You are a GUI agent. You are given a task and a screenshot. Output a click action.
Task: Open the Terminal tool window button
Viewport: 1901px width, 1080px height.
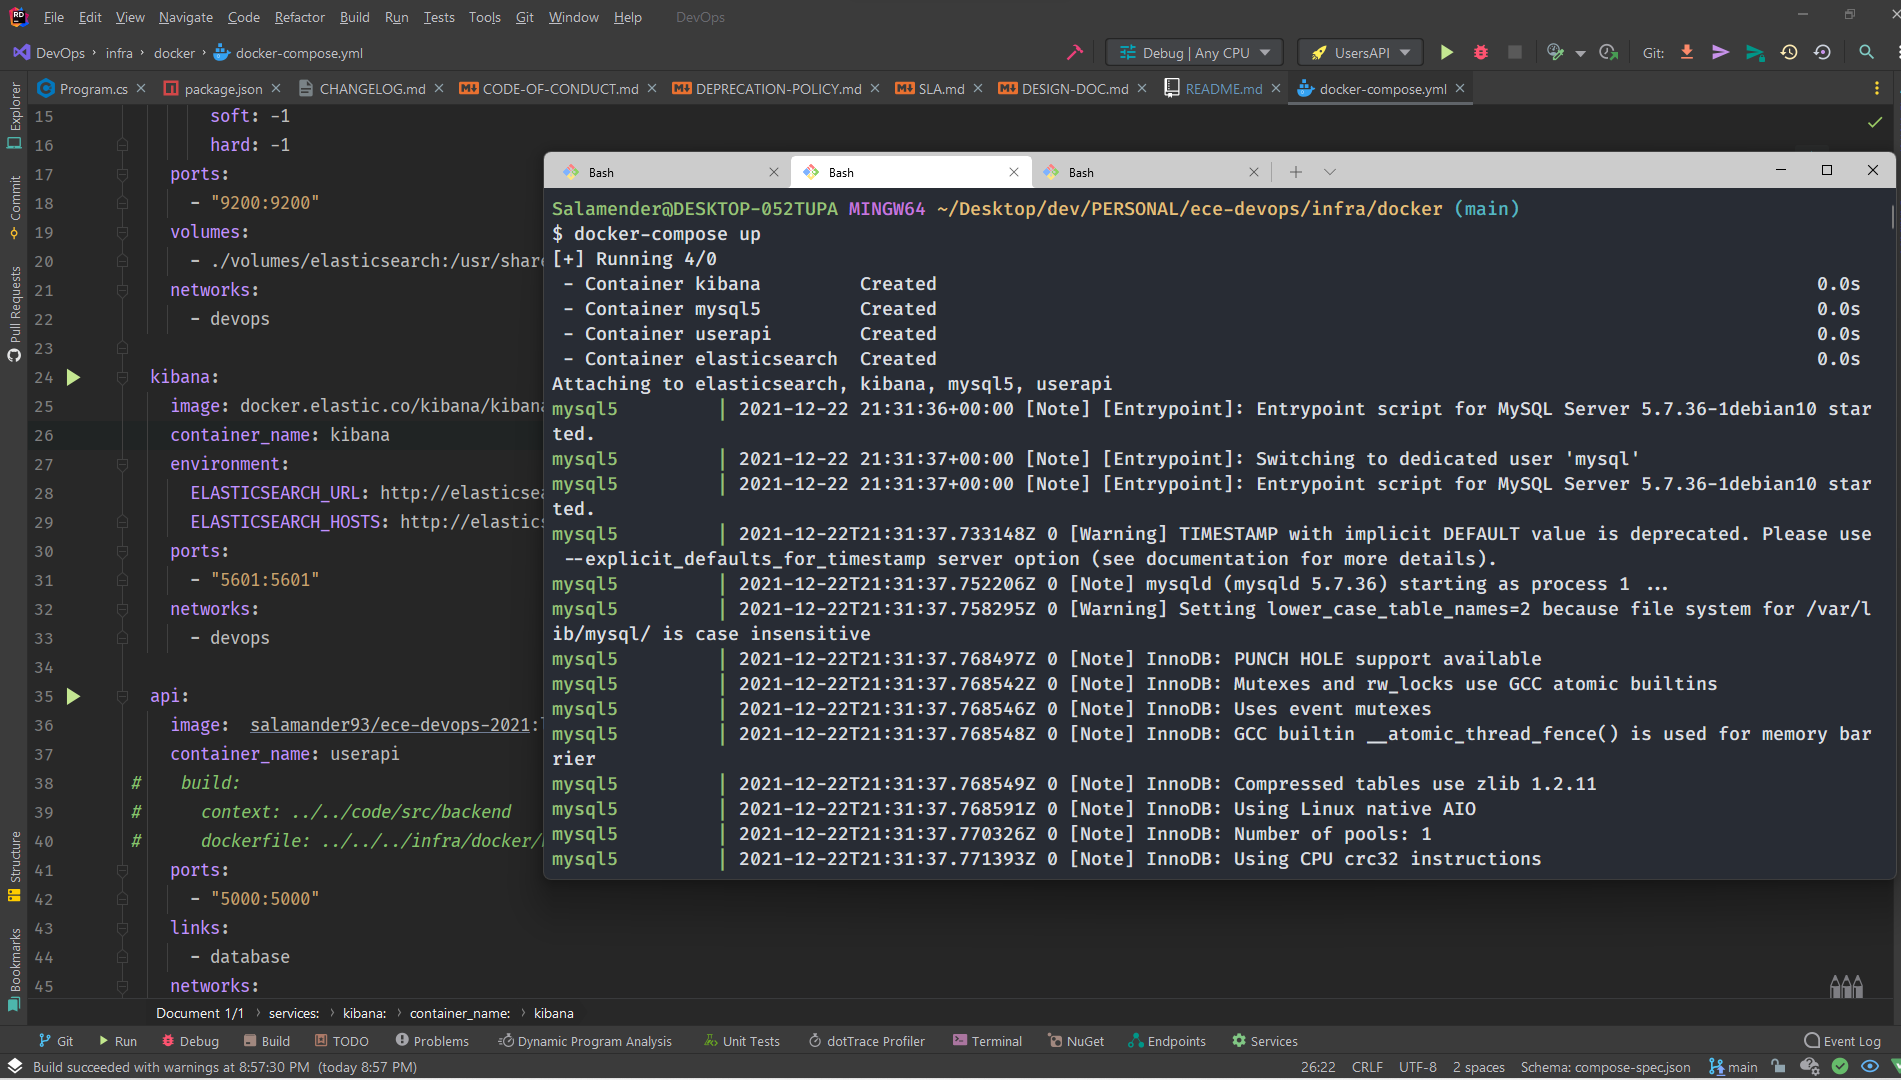pyautogui.click(x=987, y=1041)
